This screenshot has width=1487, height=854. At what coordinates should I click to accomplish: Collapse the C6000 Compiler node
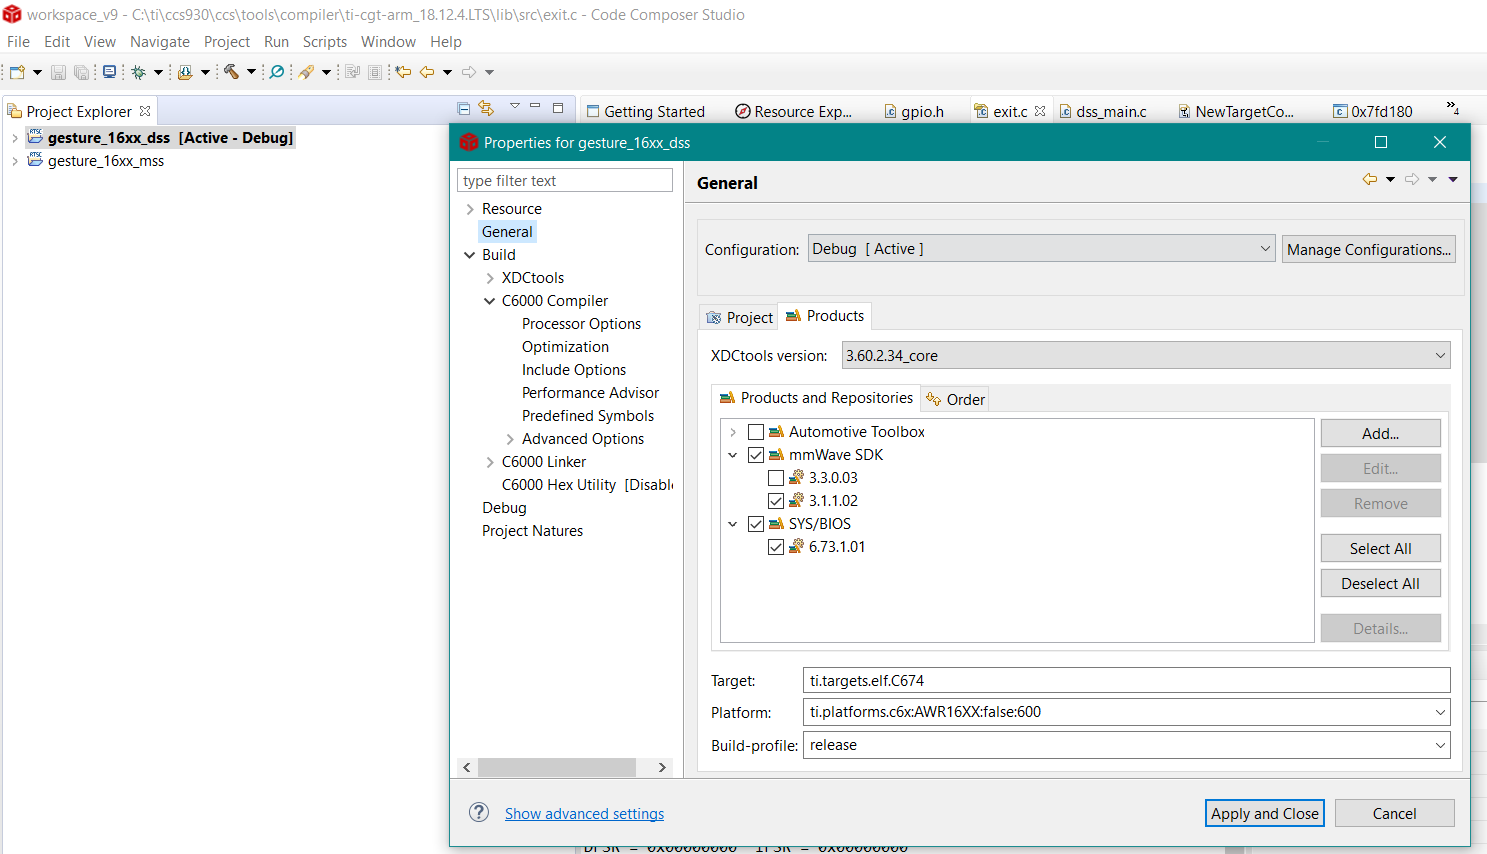click(x=490, y=301)
